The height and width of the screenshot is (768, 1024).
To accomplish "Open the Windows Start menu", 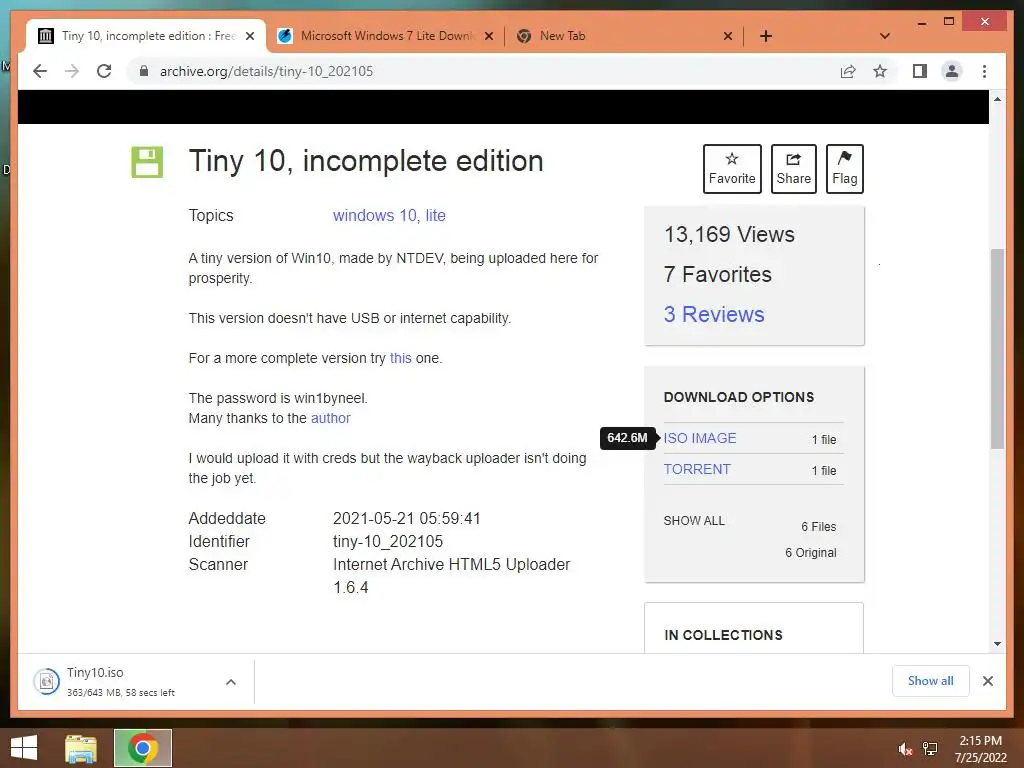I will click(24, 748).
